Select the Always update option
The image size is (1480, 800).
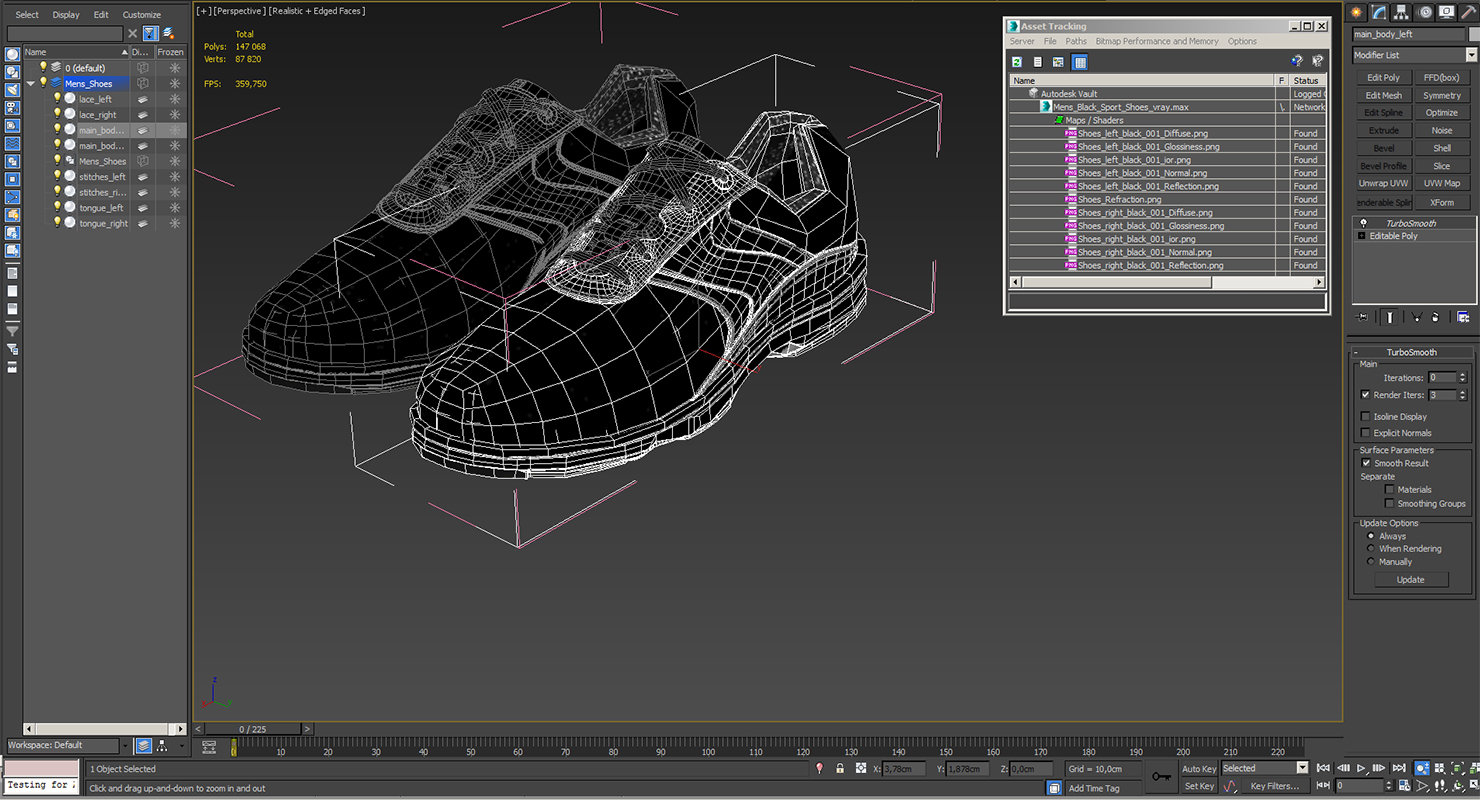[x=1371, y=536]
